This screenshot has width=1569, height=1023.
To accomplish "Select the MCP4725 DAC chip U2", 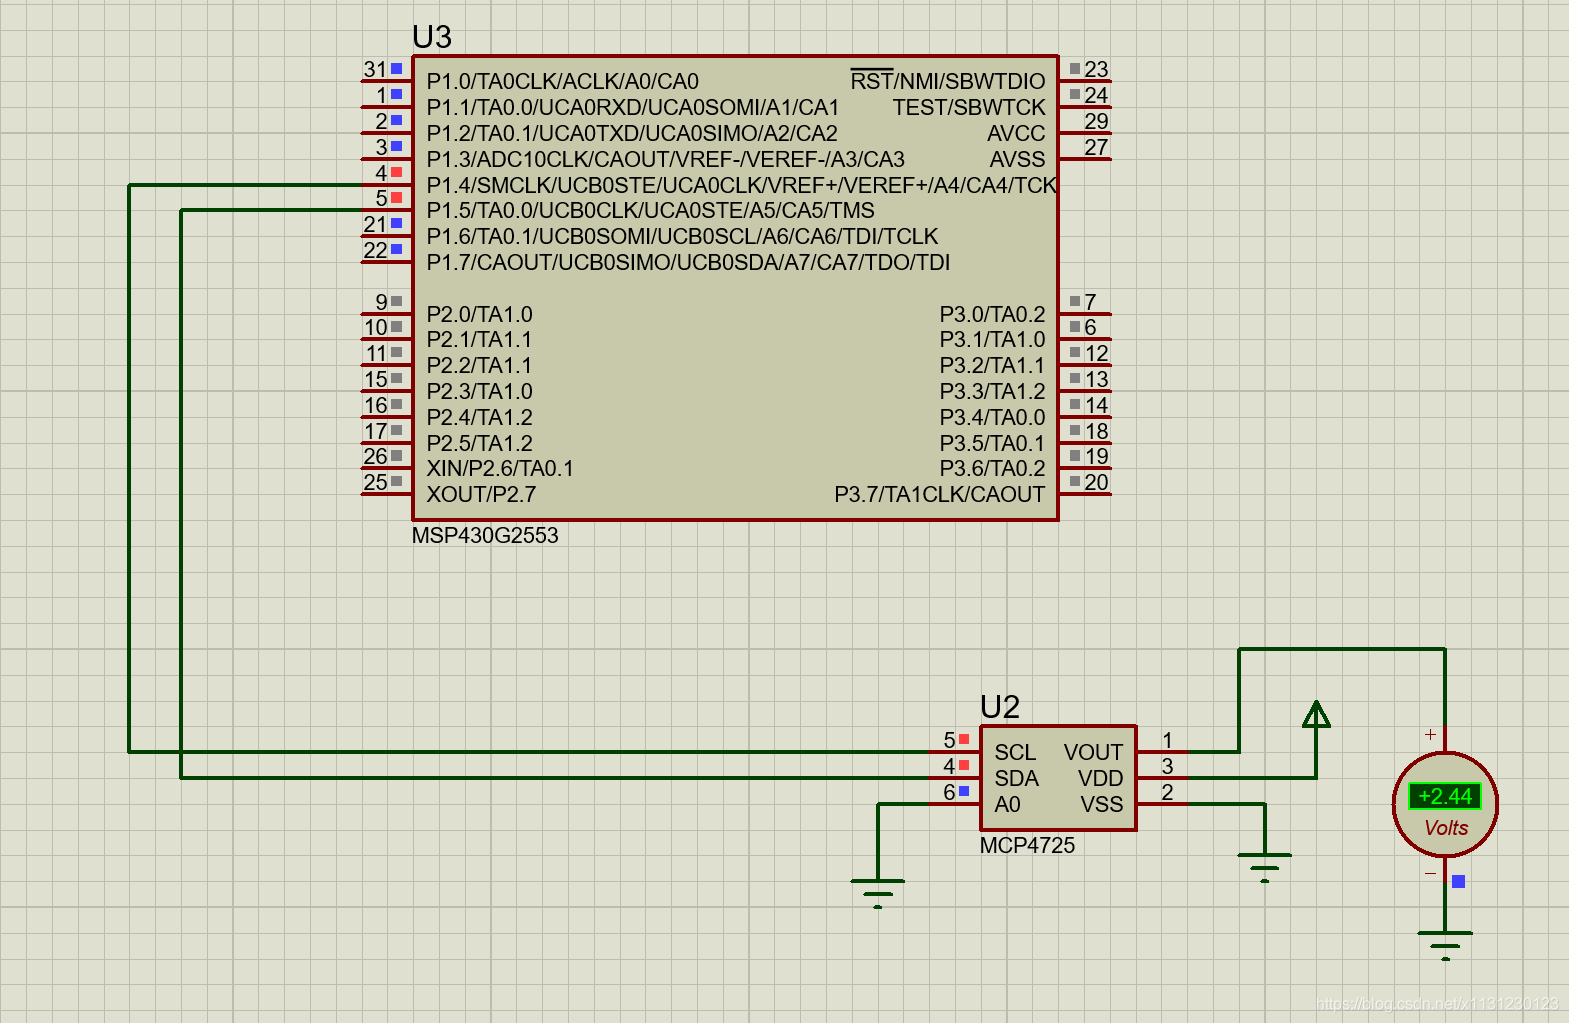I will [1058, 778].
